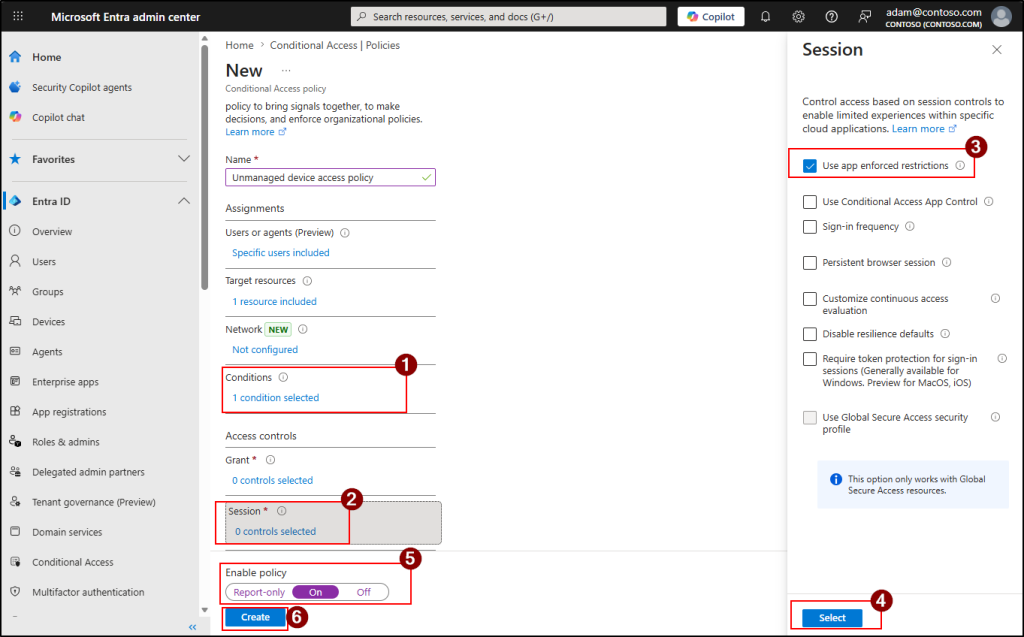Click the Tenant governance (Preview) icon
Screen dimensions: 1024x637
tap(15, 501)
